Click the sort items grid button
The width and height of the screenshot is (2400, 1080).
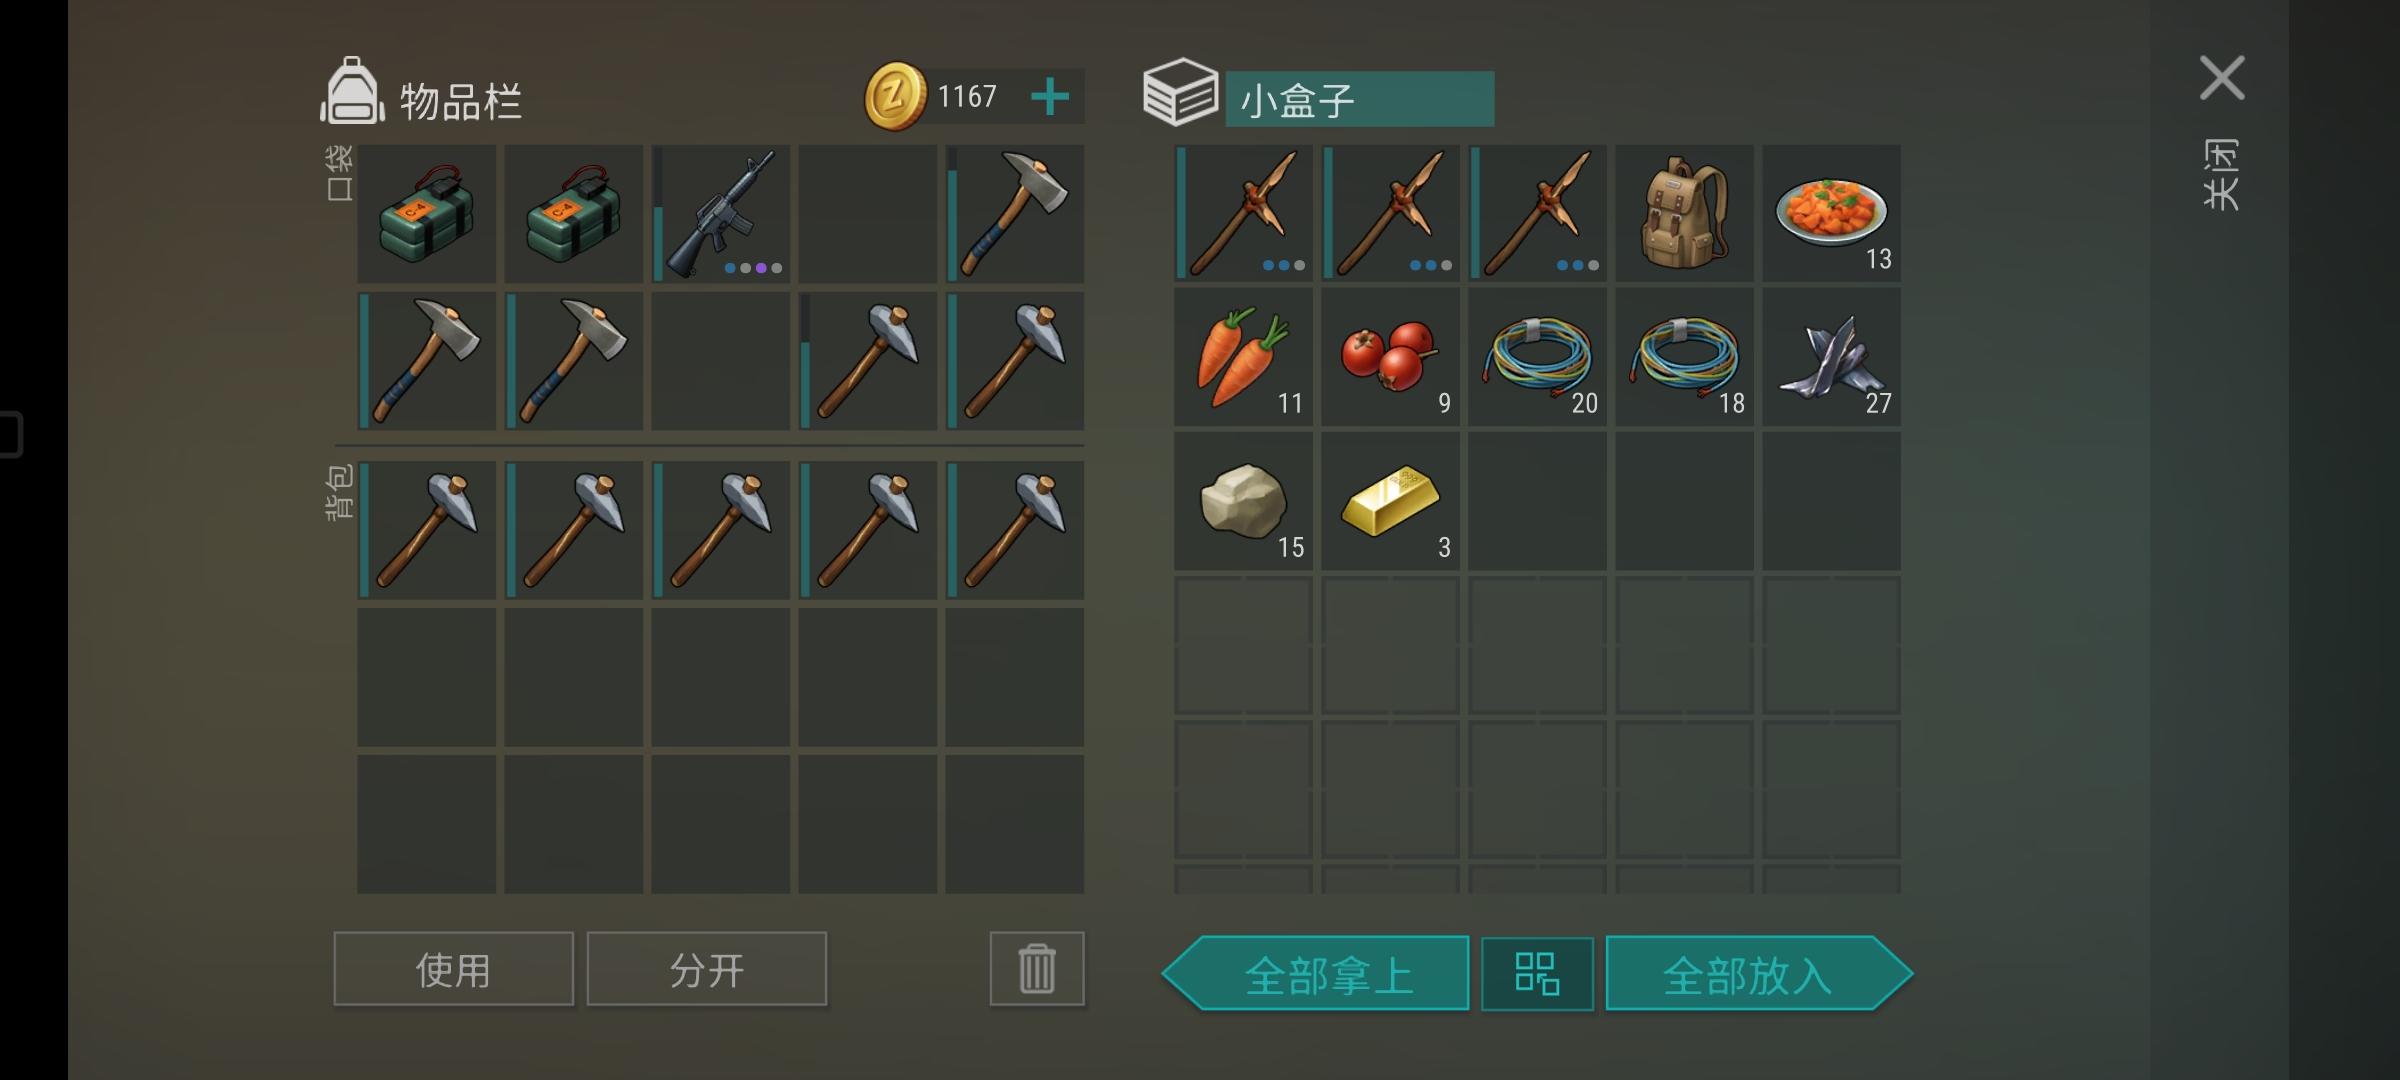coord(1537,974)
